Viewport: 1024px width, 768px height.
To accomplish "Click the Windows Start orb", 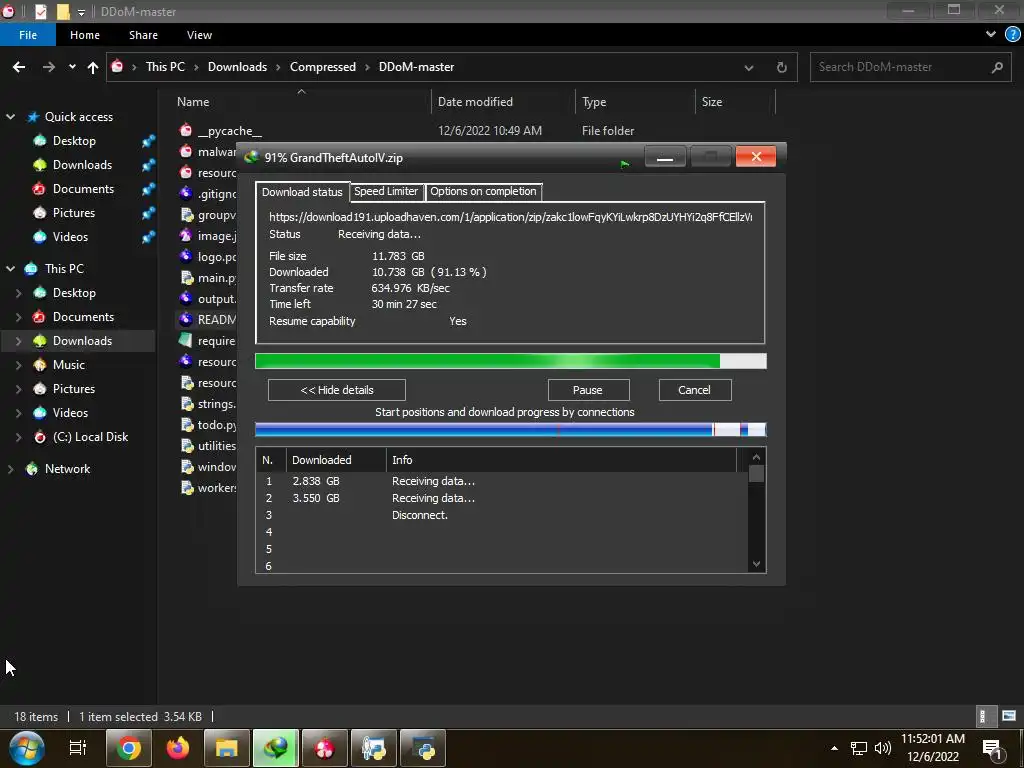I will [x=27, y=748].
